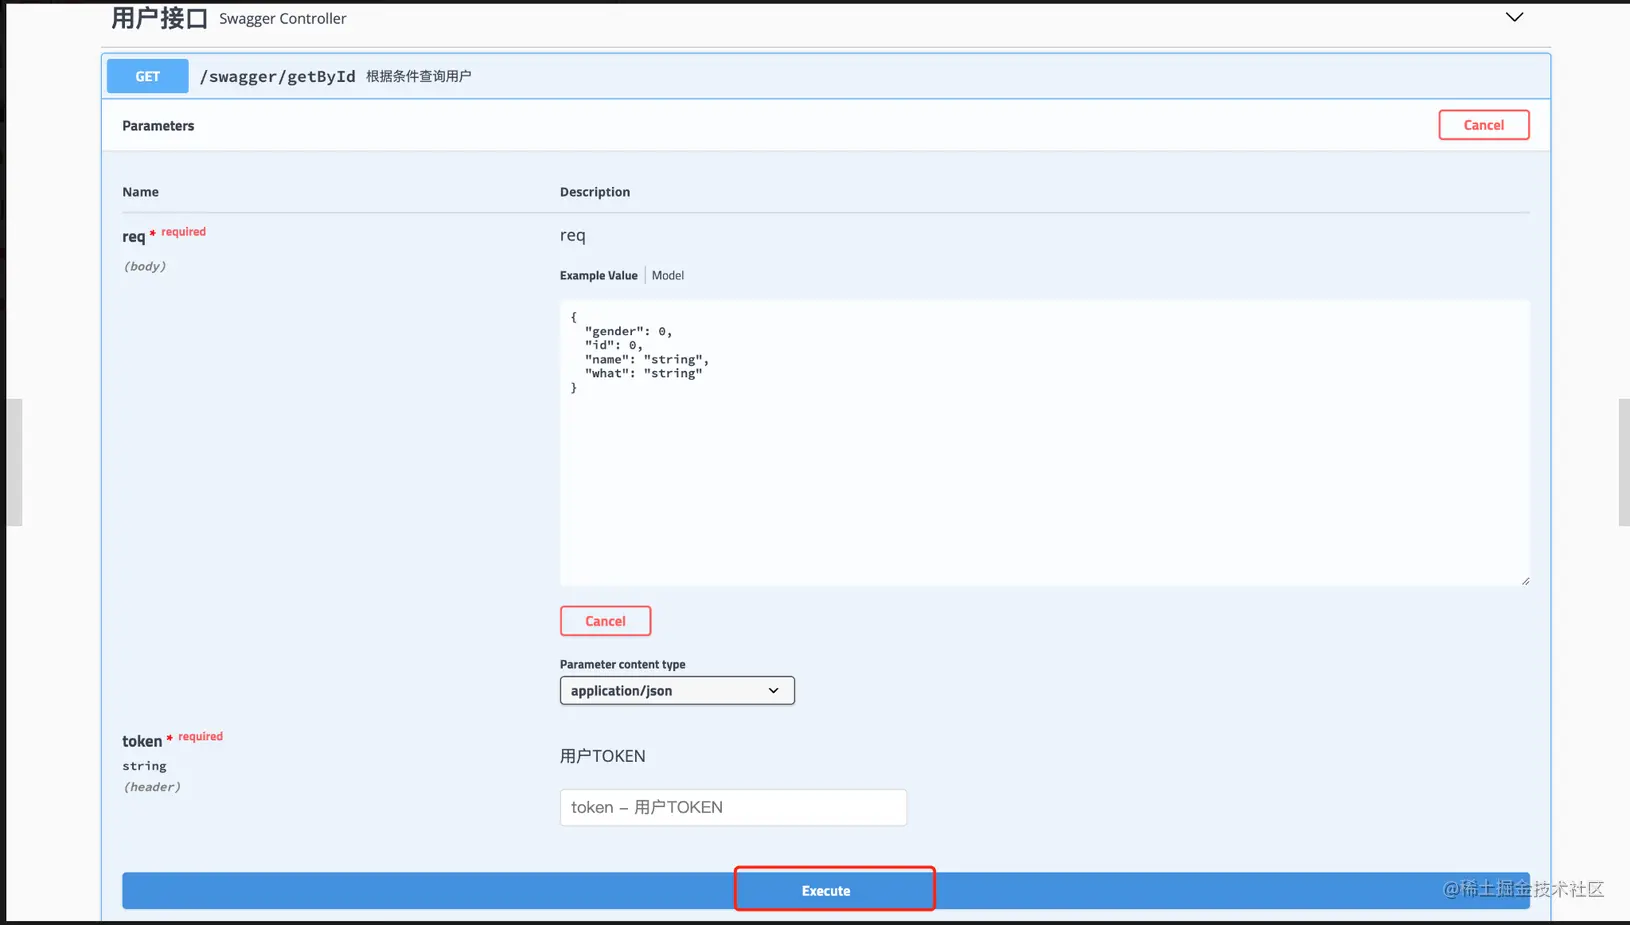Click the 用户TOKEN description text
1630x925 pixels.
[x=603, y=756]
